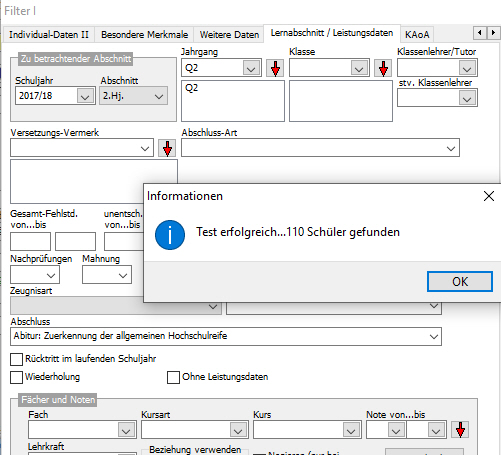
Task: Expand the Versetzungs-Vermerk dropdown
Action: 145,148
